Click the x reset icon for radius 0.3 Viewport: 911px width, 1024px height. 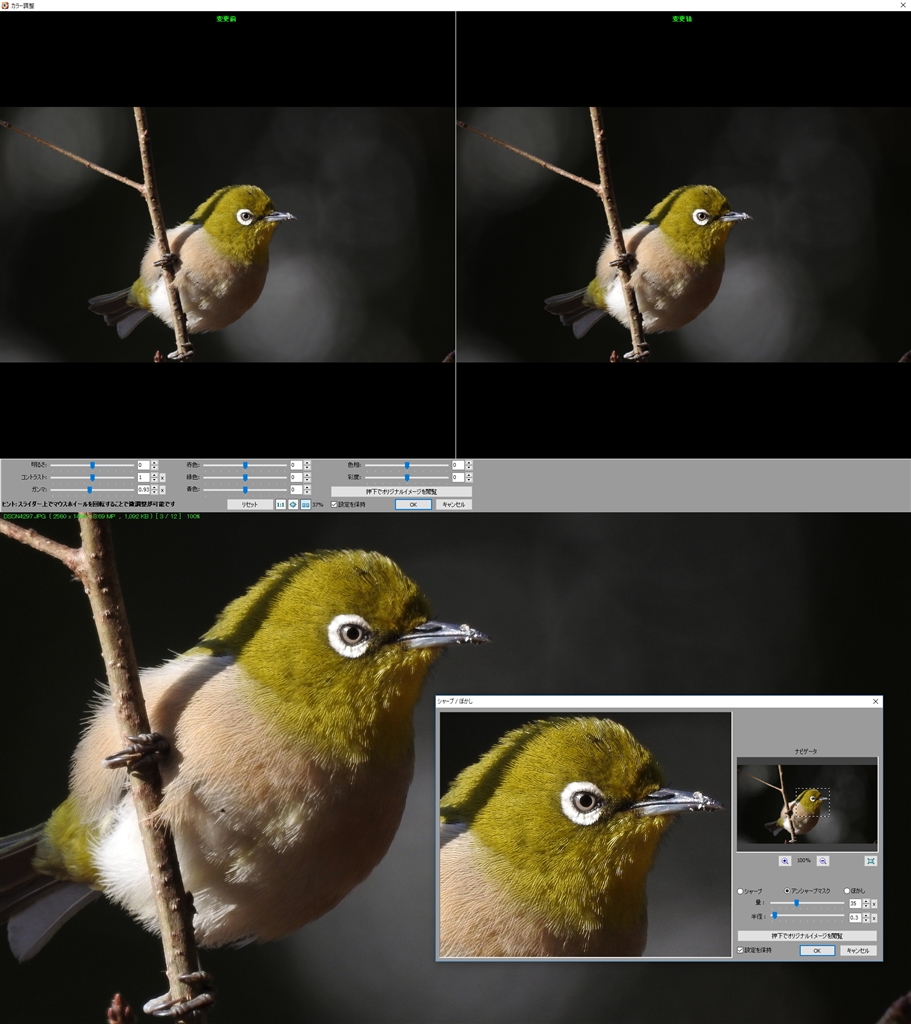874,918
